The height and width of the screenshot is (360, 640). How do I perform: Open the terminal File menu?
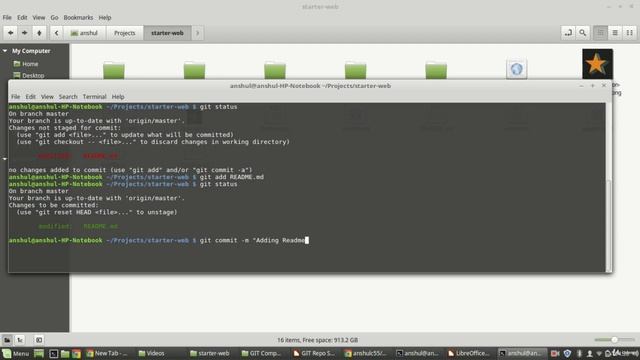tap(16, 97)
